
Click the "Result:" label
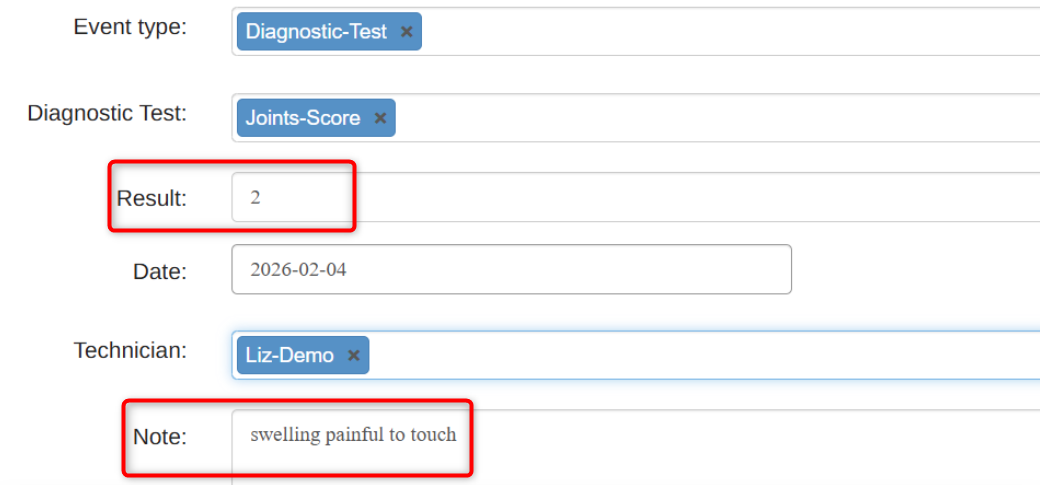click(152, 198)
